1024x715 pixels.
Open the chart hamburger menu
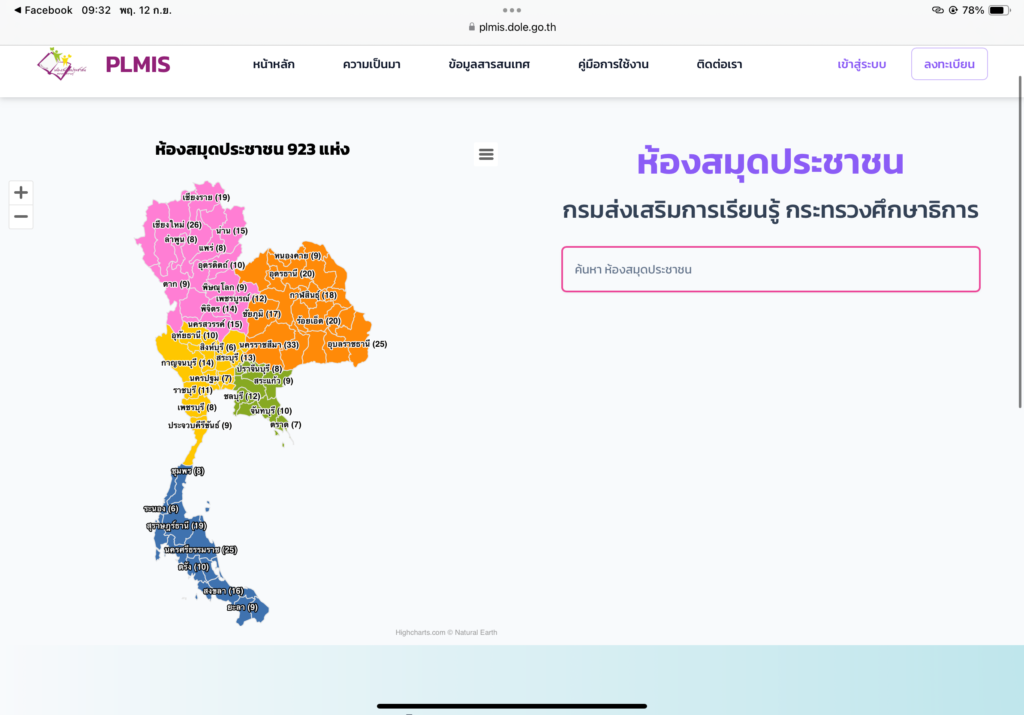click(486, 154)
